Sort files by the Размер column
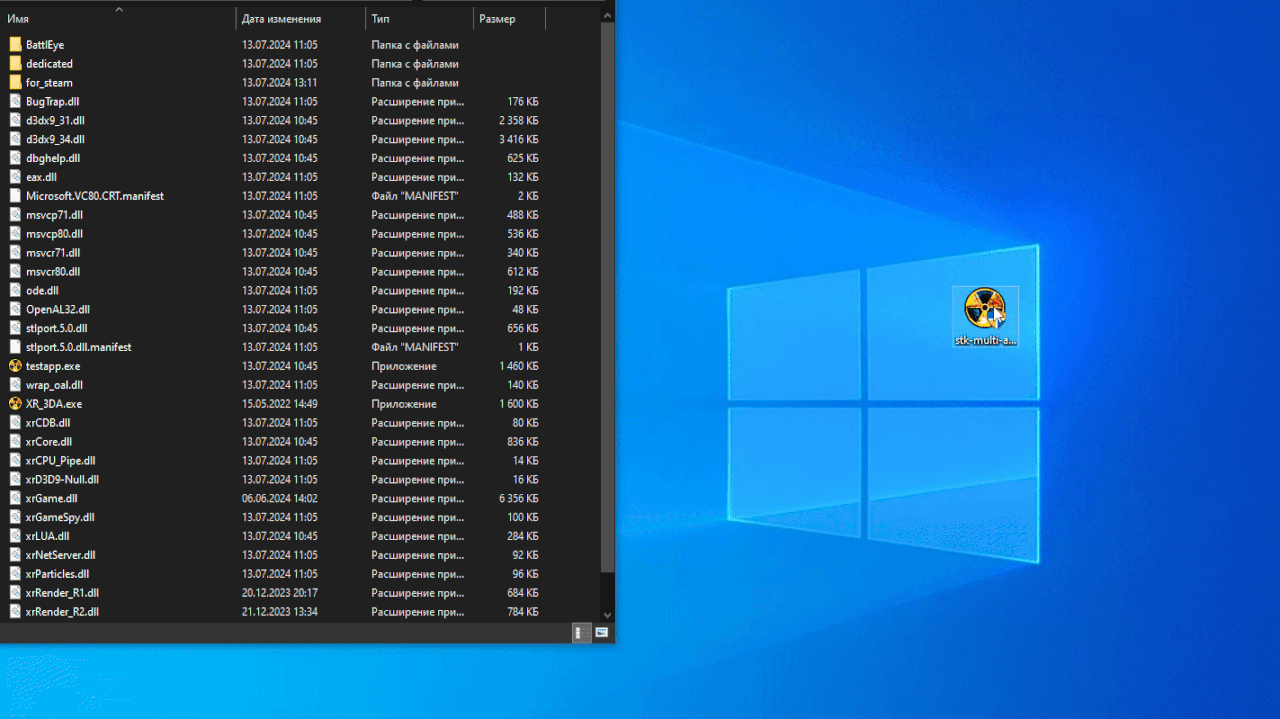The width and height of the screenshot is (1280, 719). pyautogui.click(x=510, y=18)
